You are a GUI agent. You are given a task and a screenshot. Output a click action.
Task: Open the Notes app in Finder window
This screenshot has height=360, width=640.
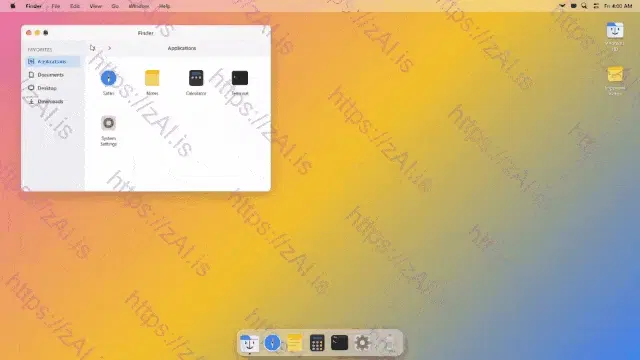(x=152, y=78)
